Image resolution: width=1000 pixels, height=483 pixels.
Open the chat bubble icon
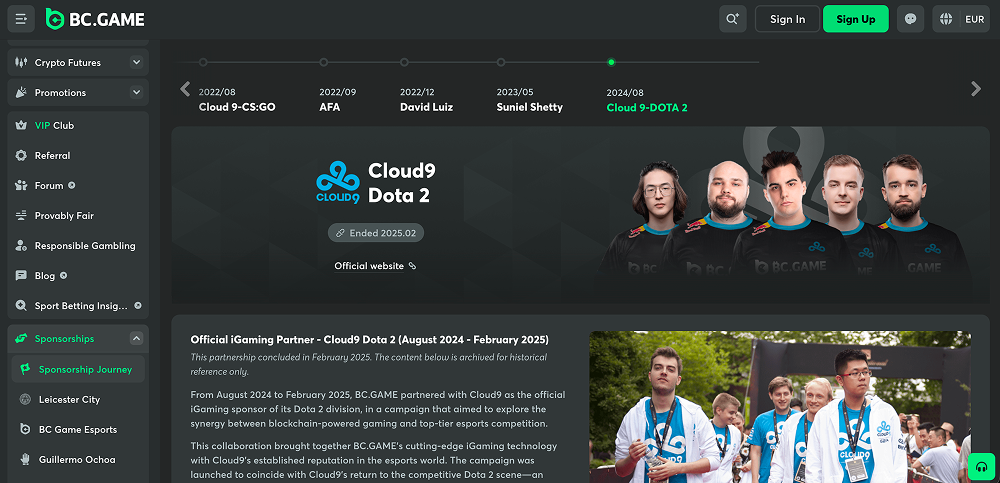(911, 19)
